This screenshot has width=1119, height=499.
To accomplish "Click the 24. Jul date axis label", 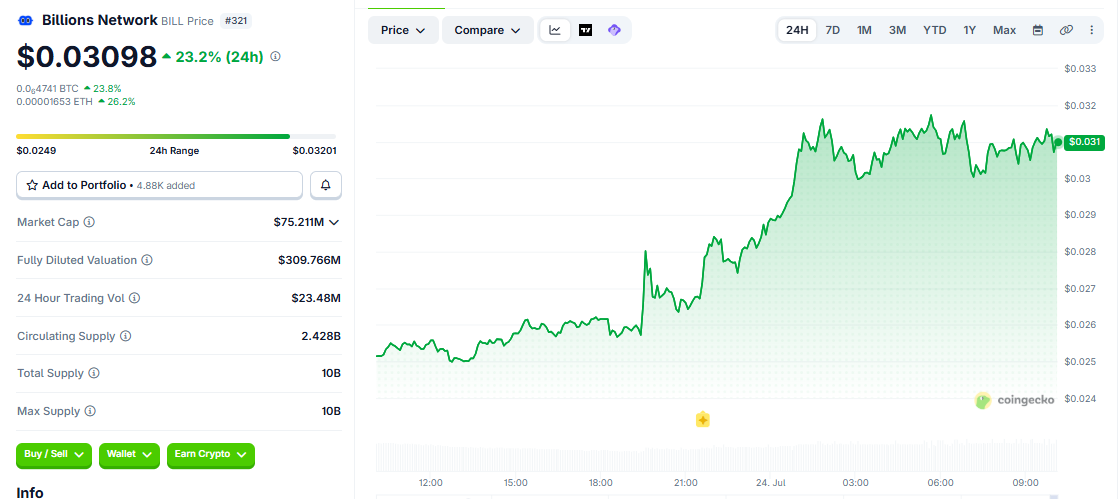I will tap(771, 482).
